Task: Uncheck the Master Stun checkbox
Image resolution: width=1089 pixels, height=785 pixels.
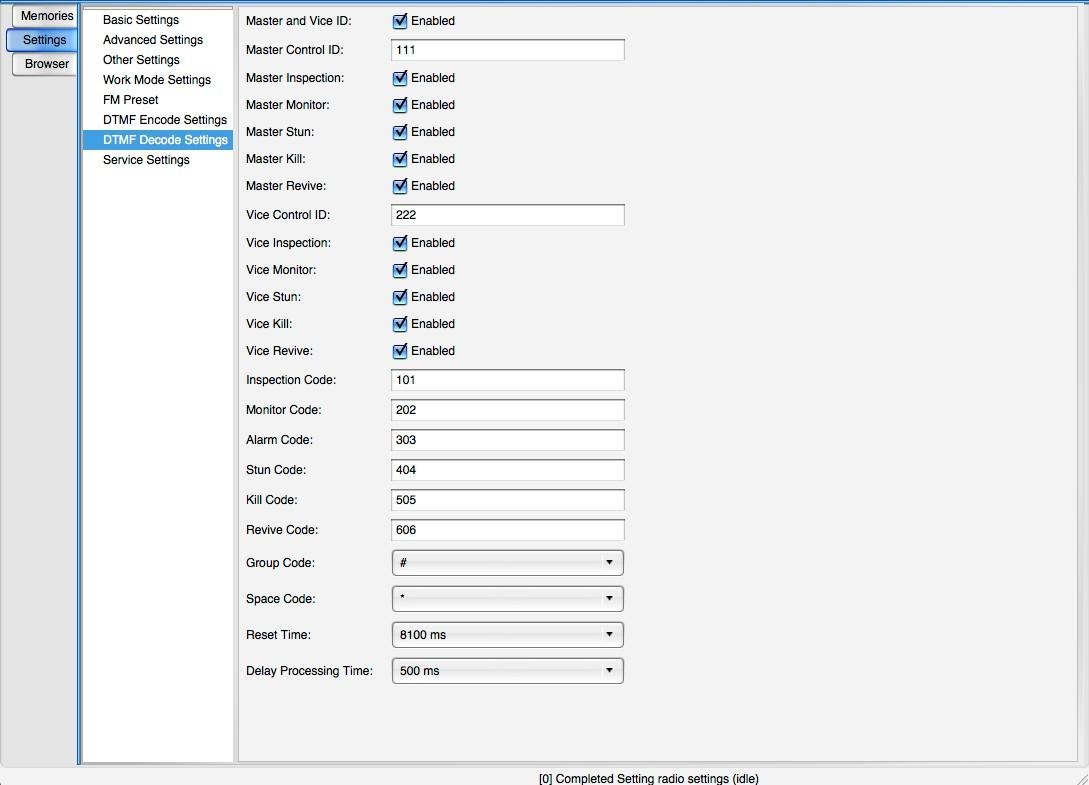Action: pyautogui.click(x=400, y=132)
